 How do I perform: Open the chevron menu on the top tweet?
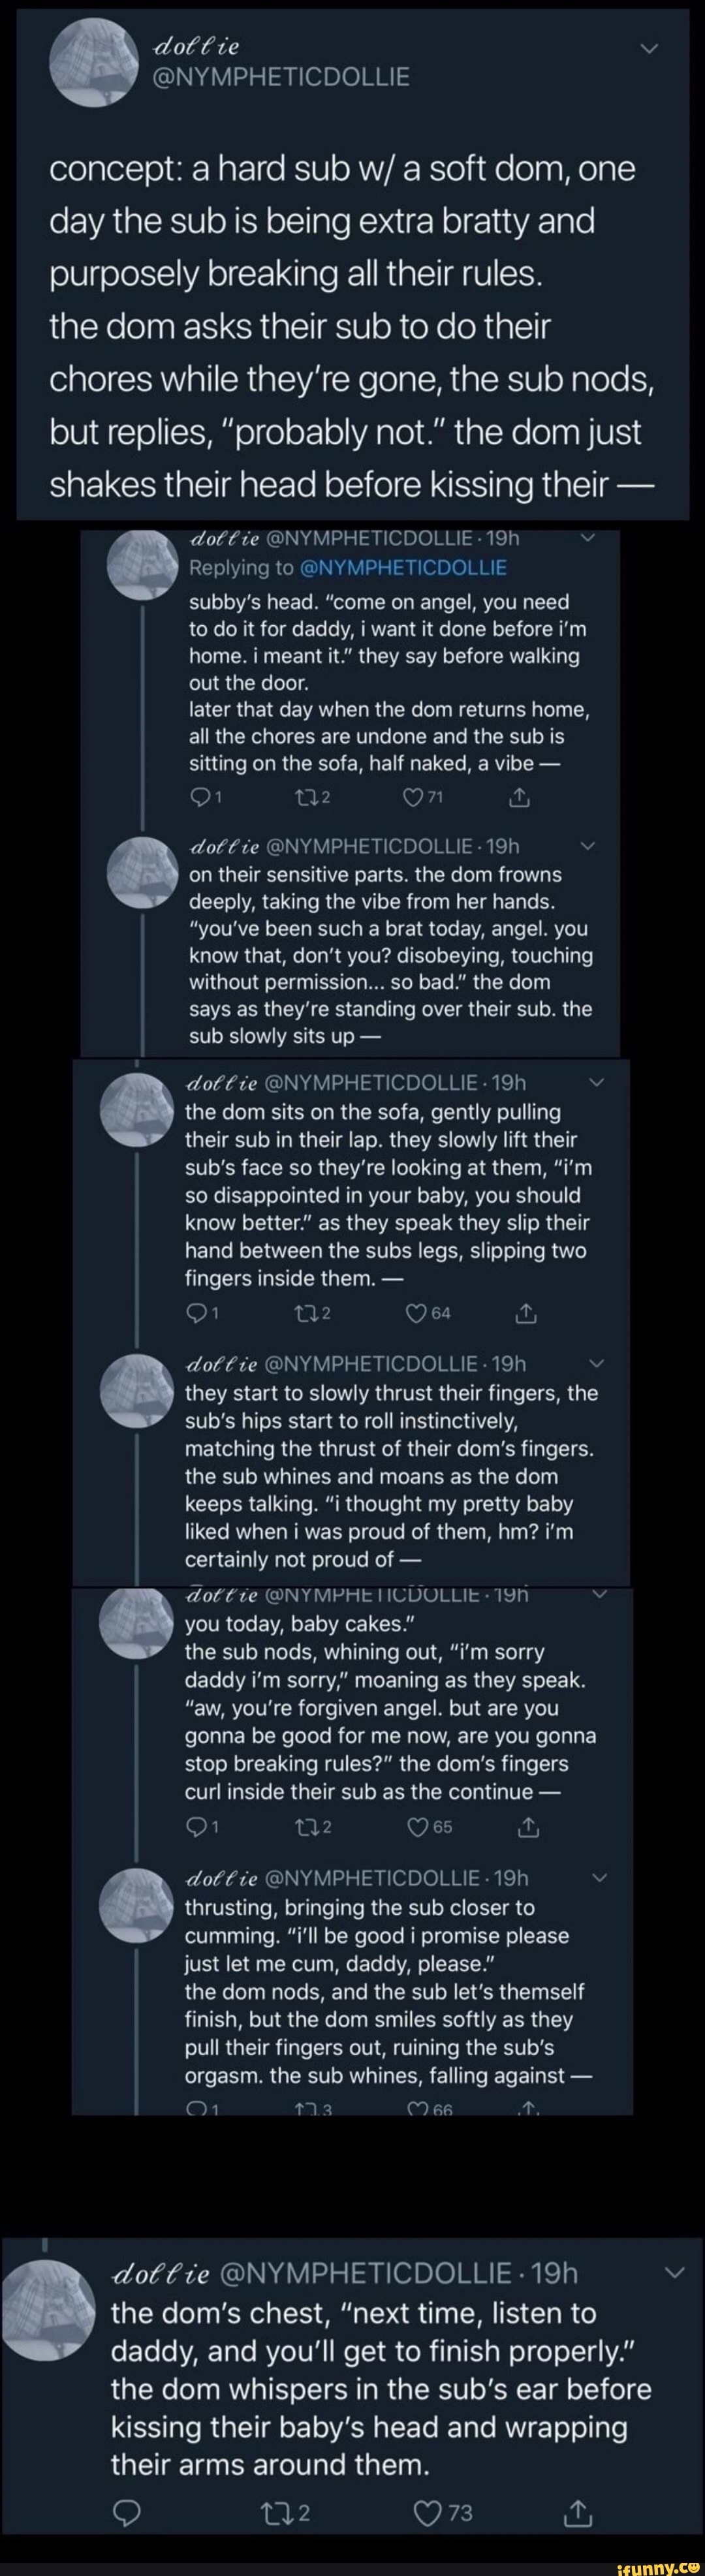[649, 49]
